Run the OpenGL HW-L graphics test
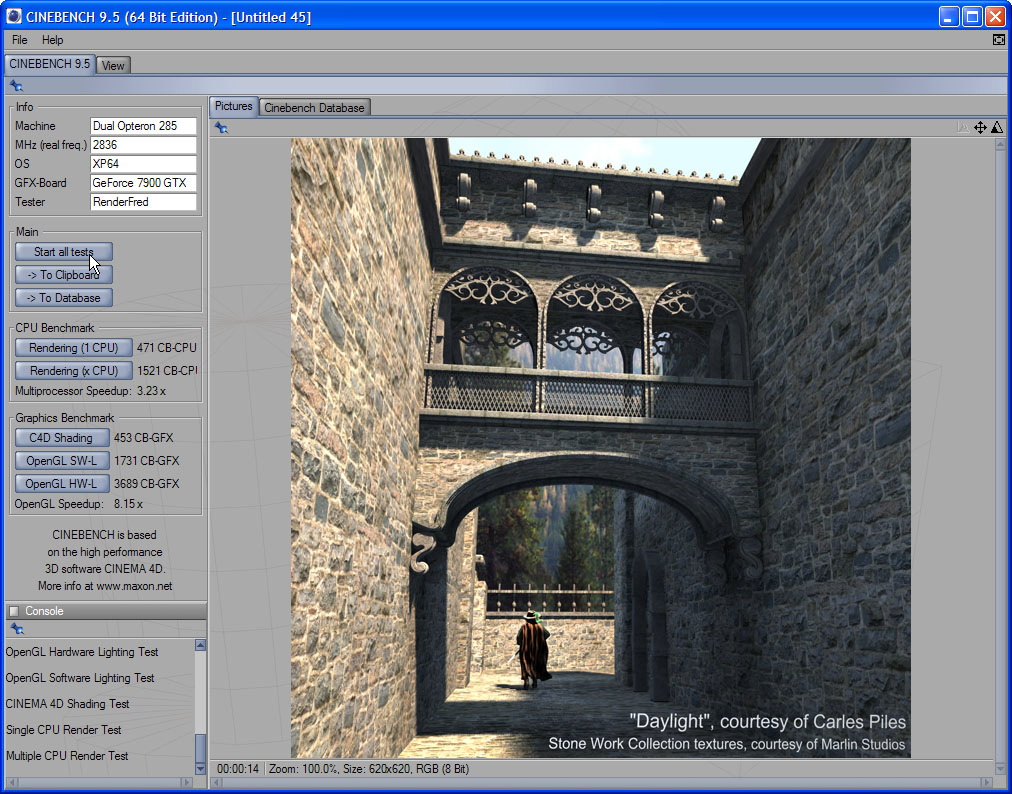Image resolution: width=1012 pixels, height=794 pixels. click(62, 484)
